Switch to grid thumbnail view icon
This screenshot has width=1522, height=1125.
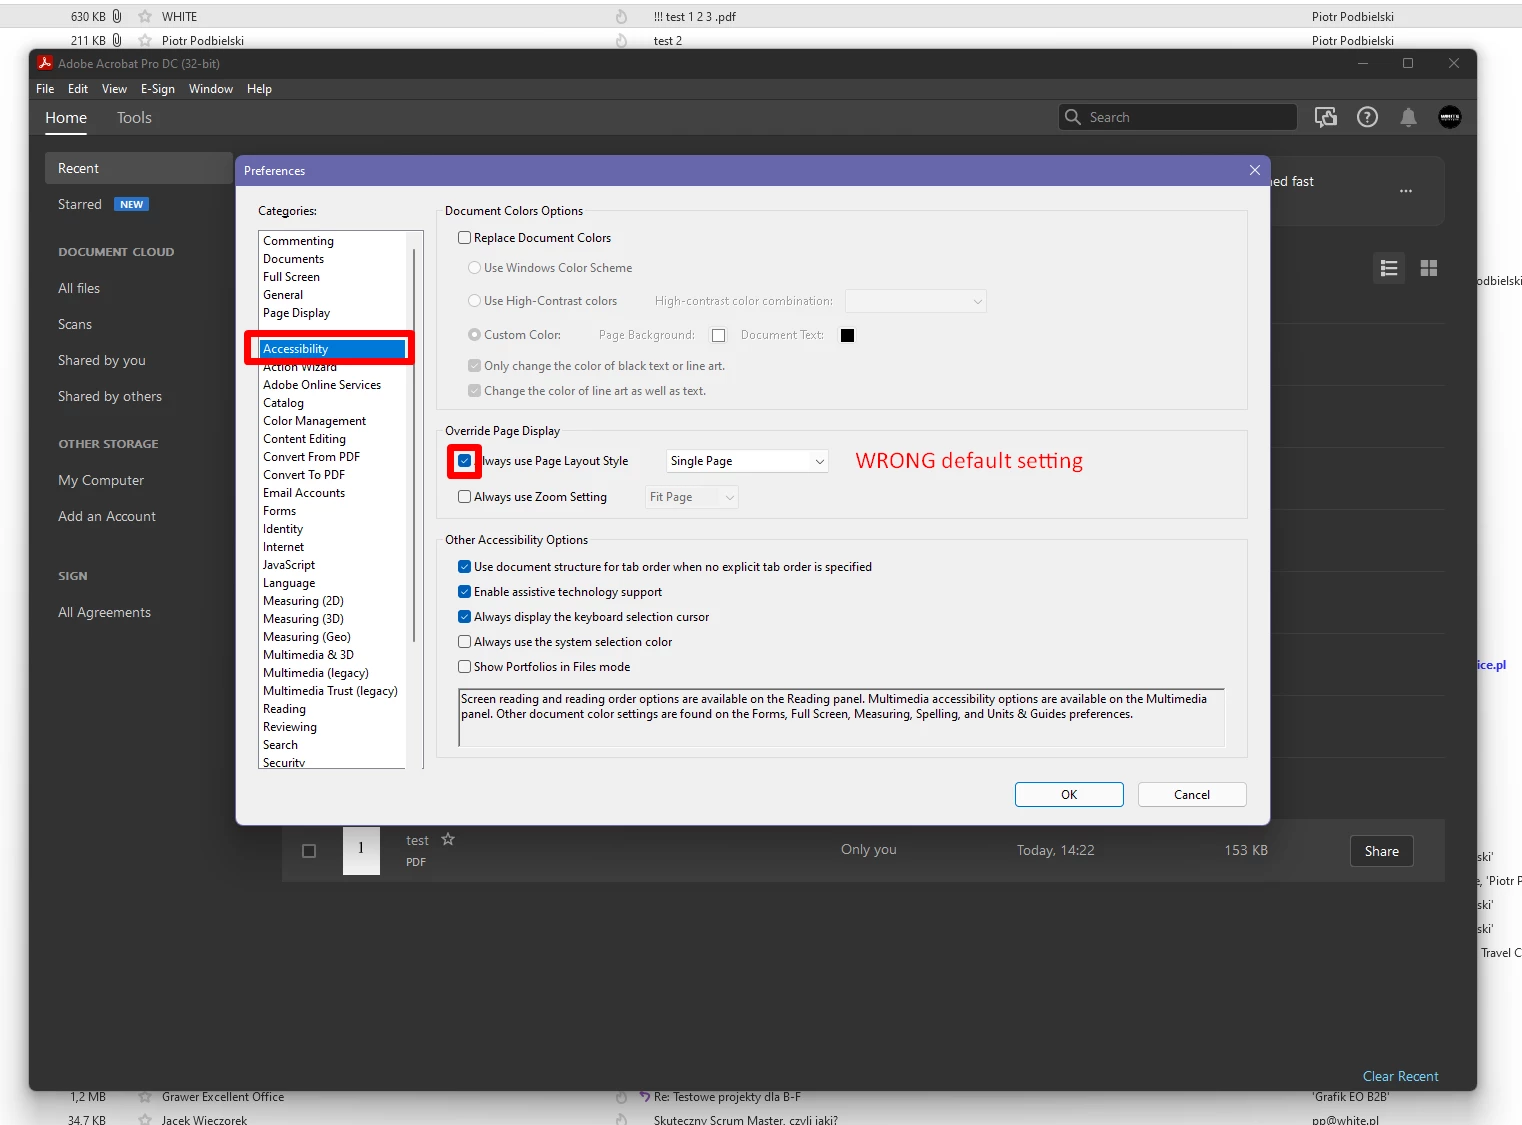[1428, 268]
